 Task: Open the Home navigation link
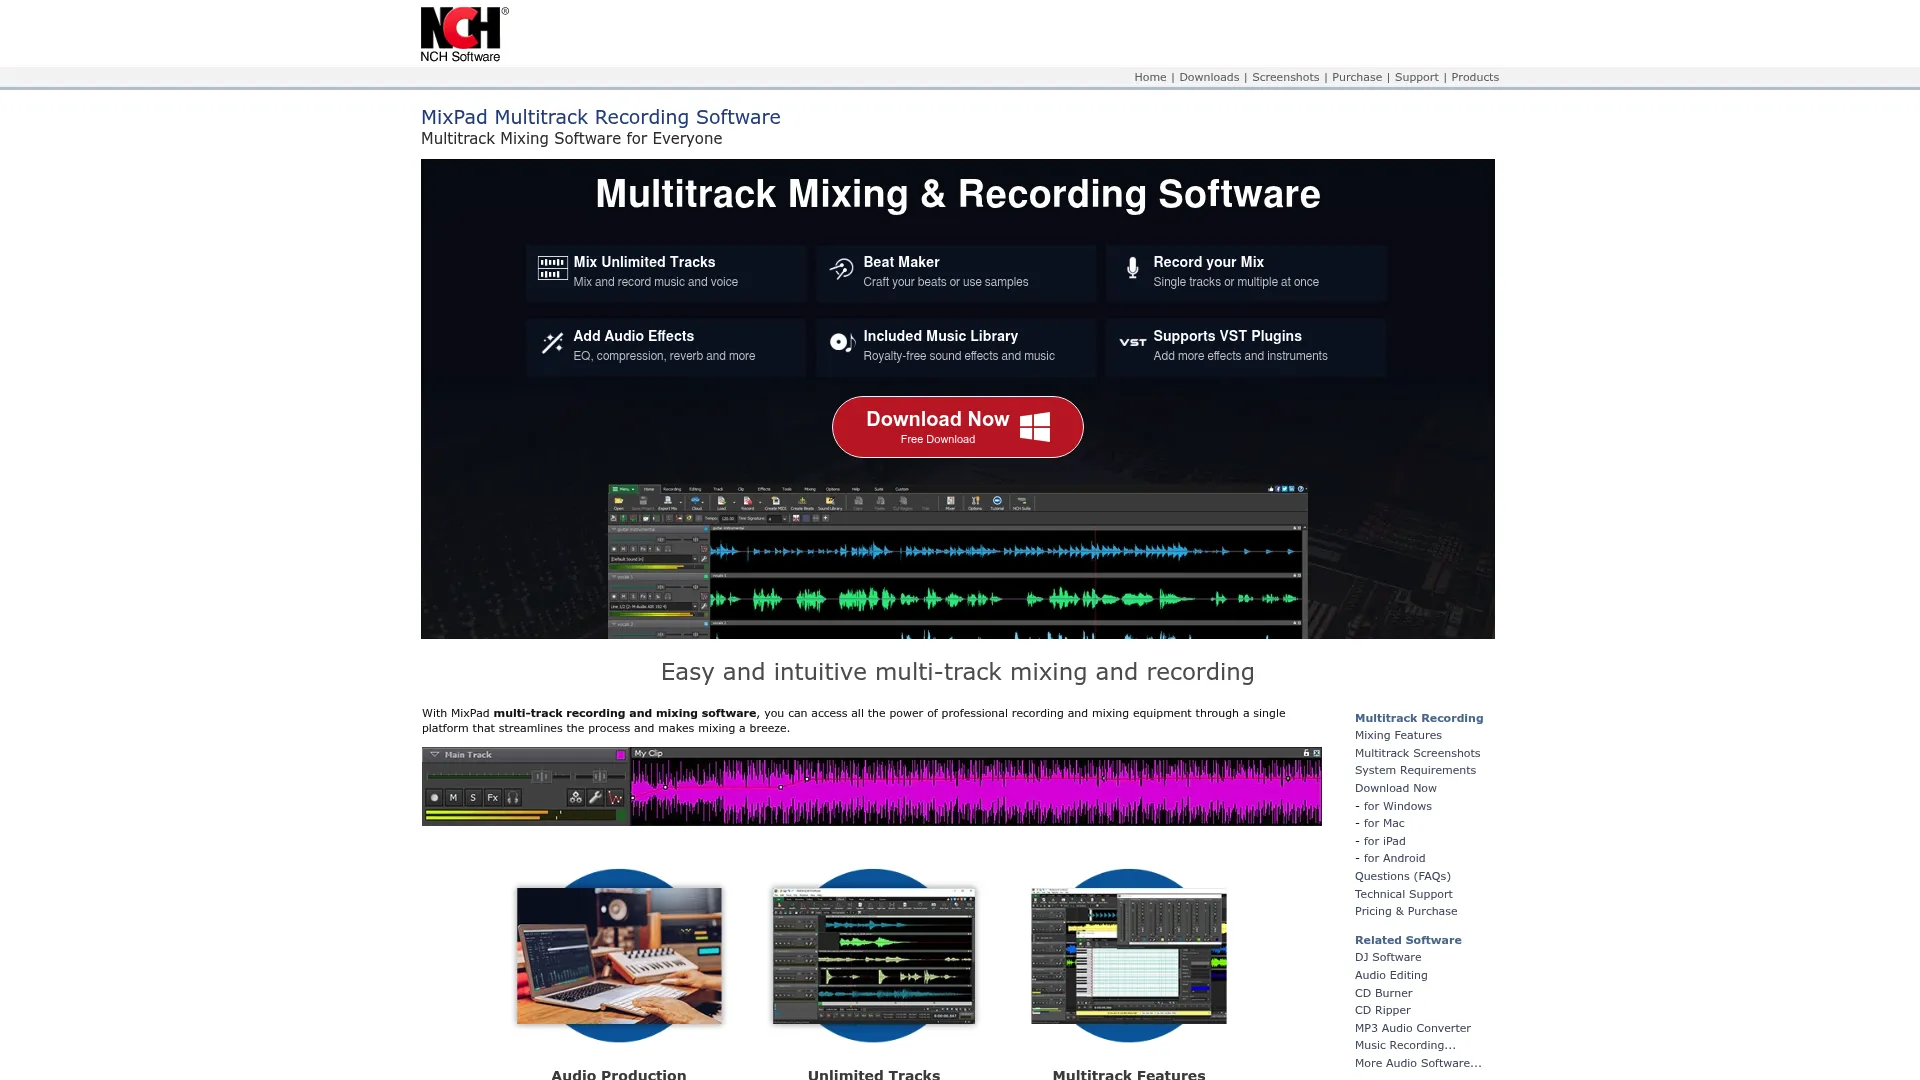tap(1150, 77)
